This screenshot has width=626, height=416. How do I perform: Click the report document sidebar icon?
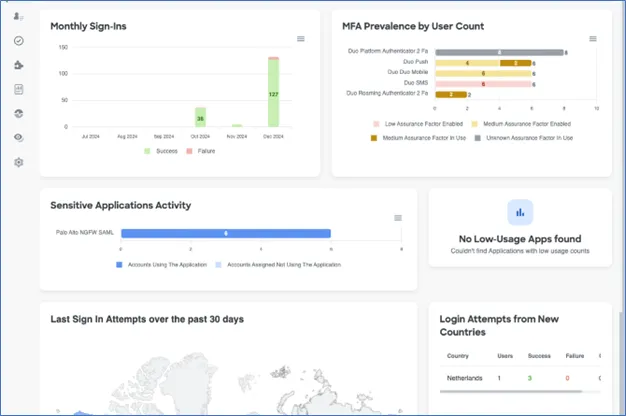(18, 89)
